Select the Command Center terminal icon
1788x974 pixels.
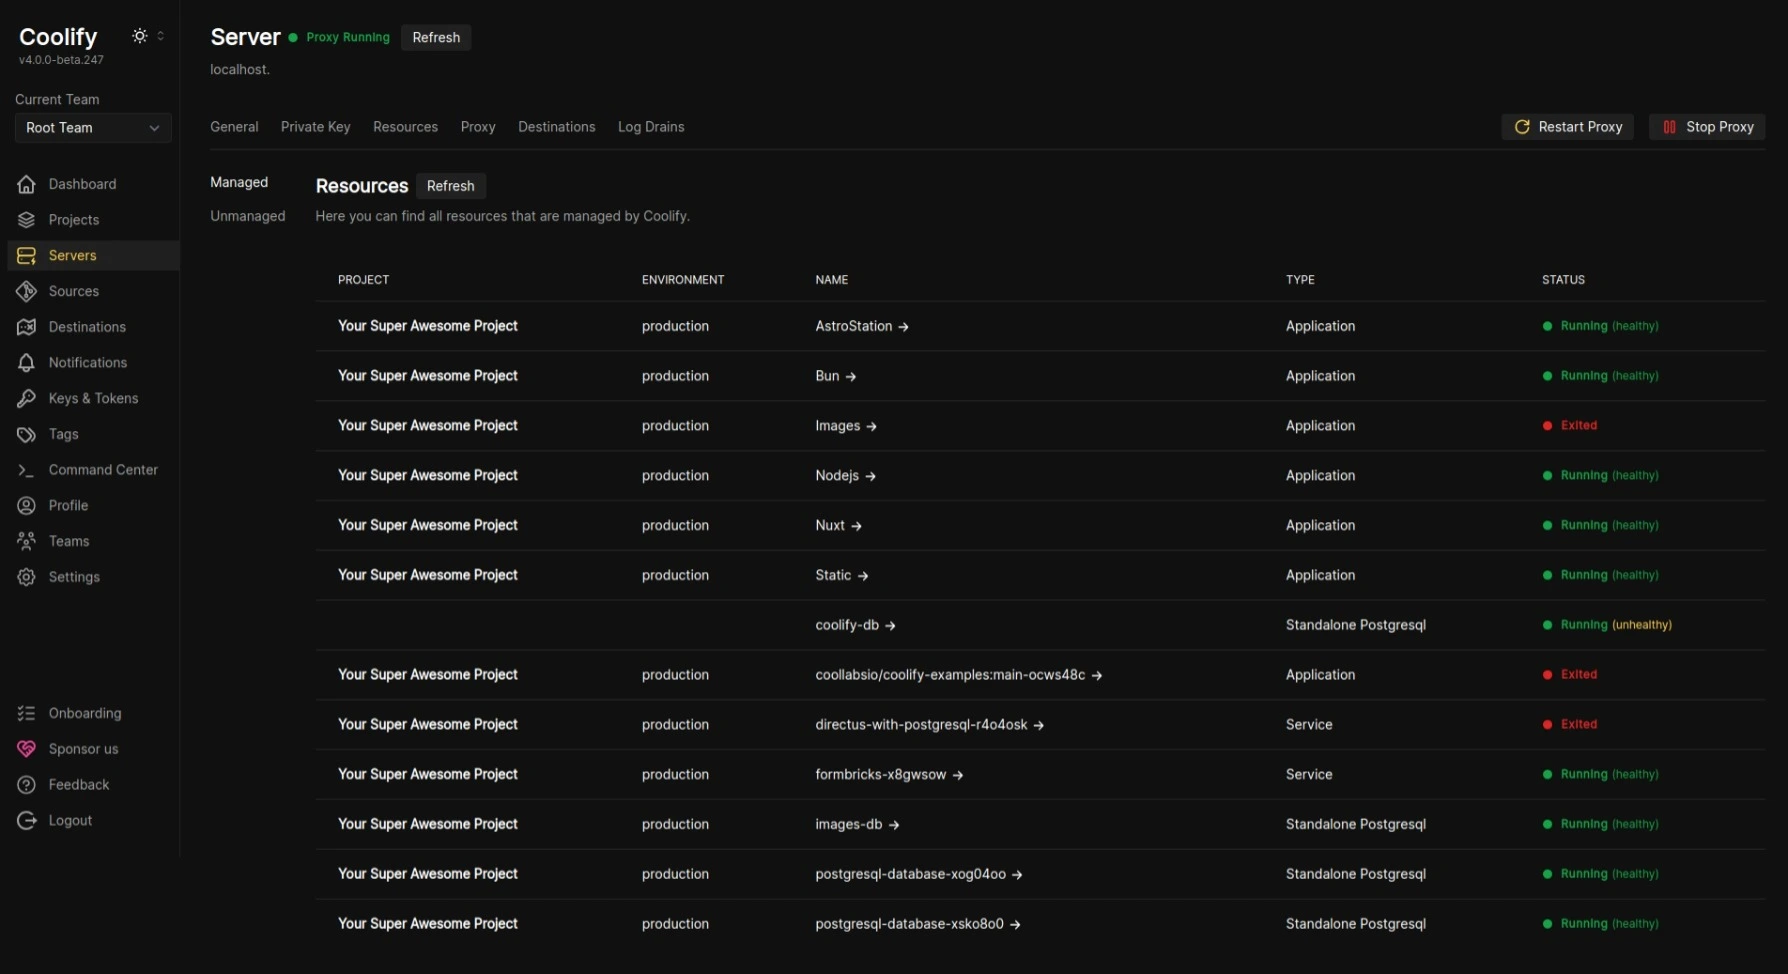(25, 470)
